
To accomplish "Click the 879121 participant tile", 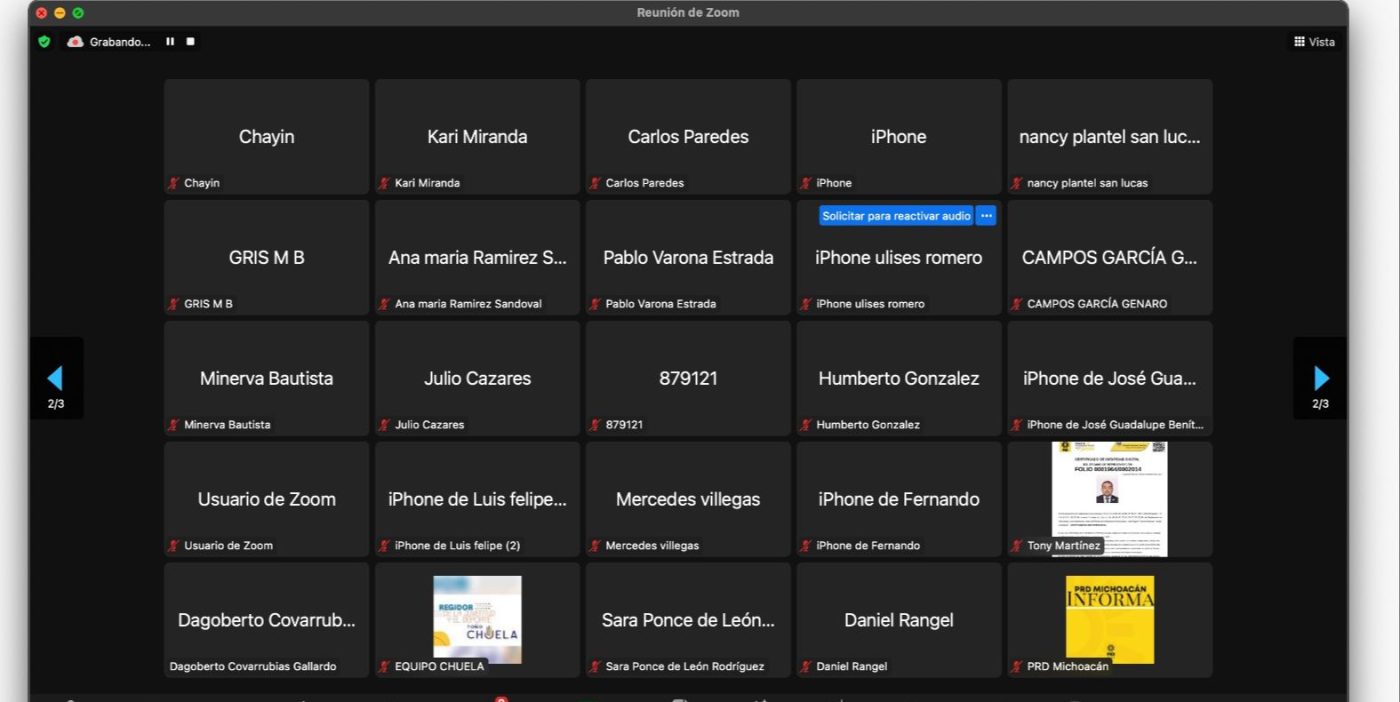I will (x=688, y=378).
